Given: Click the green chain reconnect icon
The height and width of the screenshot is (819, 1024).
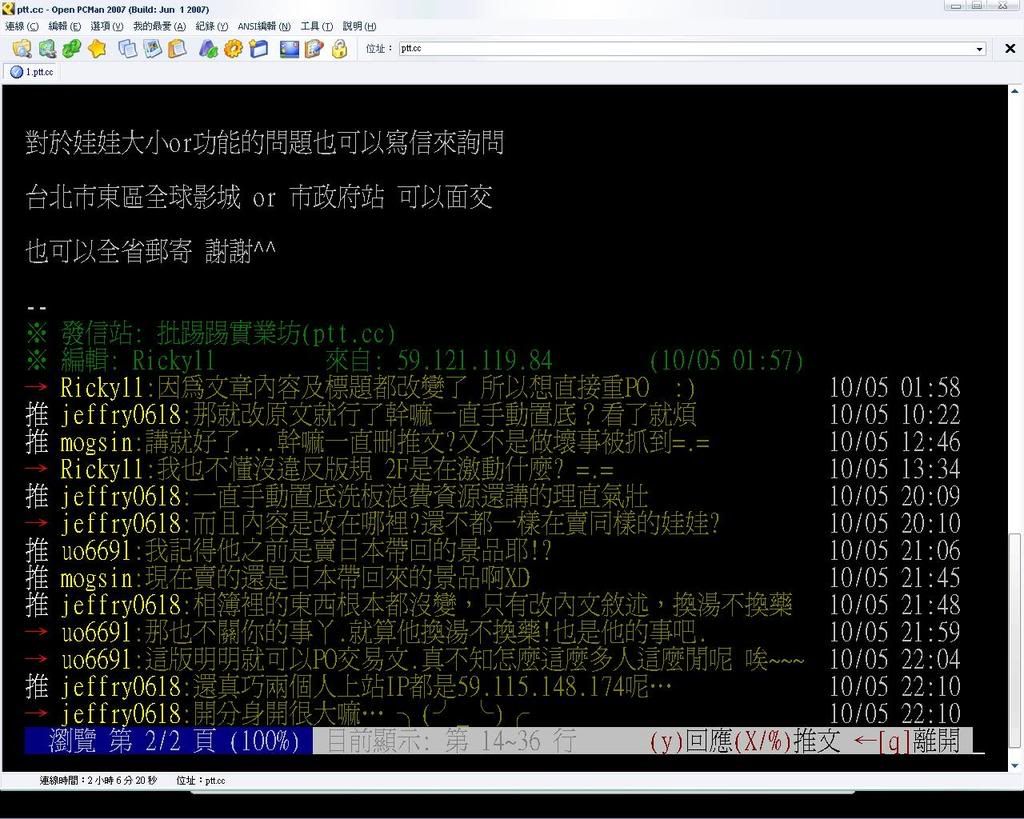Looking at the screenshot, I should coord(71,48).
